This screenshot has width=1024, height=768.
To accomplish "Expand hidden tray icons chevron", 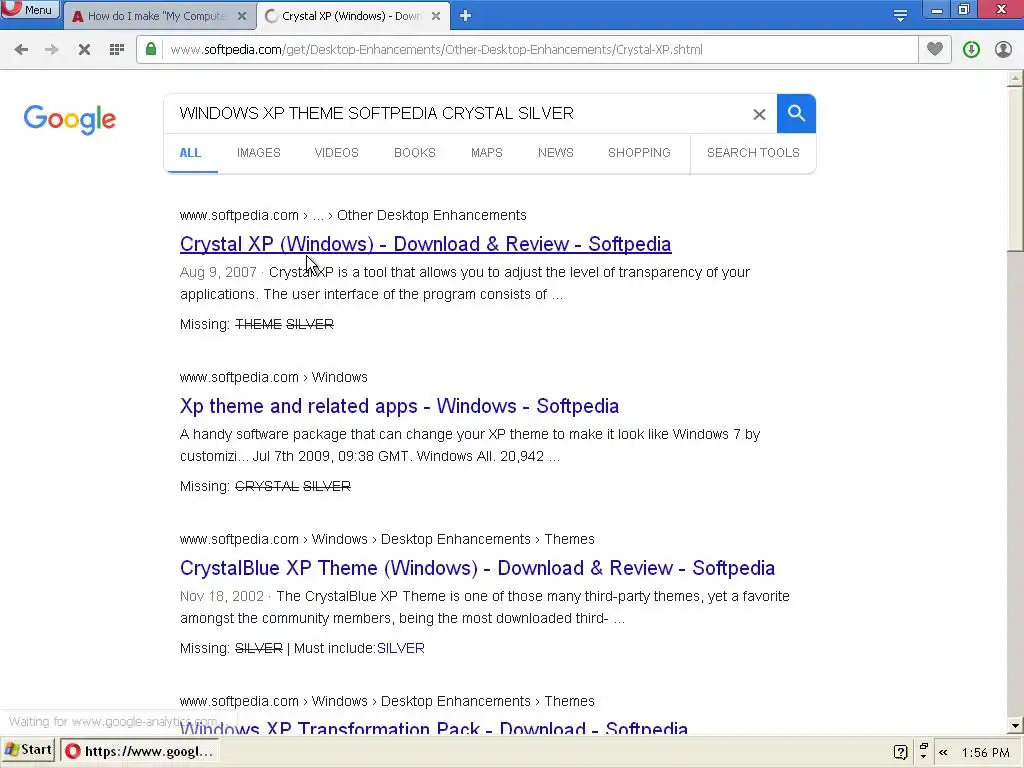I will coord(943,752).
